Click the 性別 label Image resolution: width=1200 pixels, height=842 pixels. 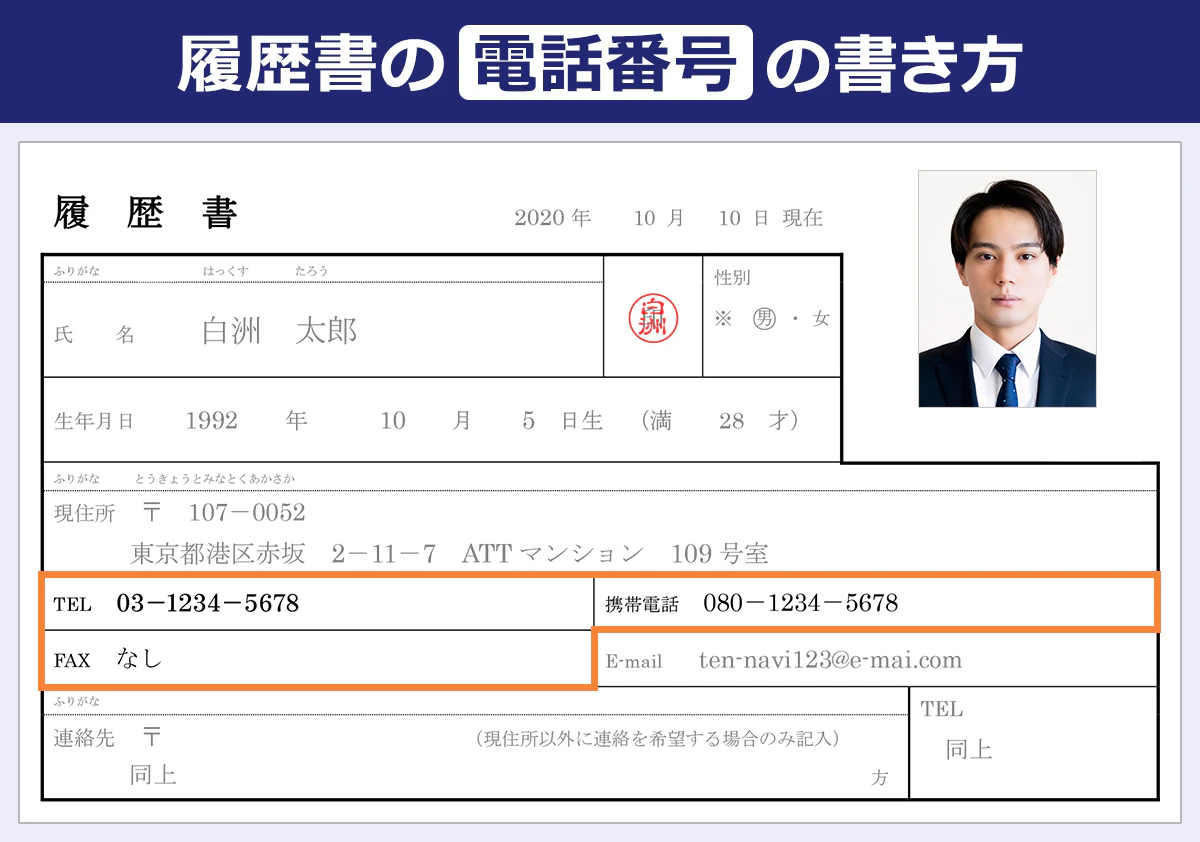(732, 278)
